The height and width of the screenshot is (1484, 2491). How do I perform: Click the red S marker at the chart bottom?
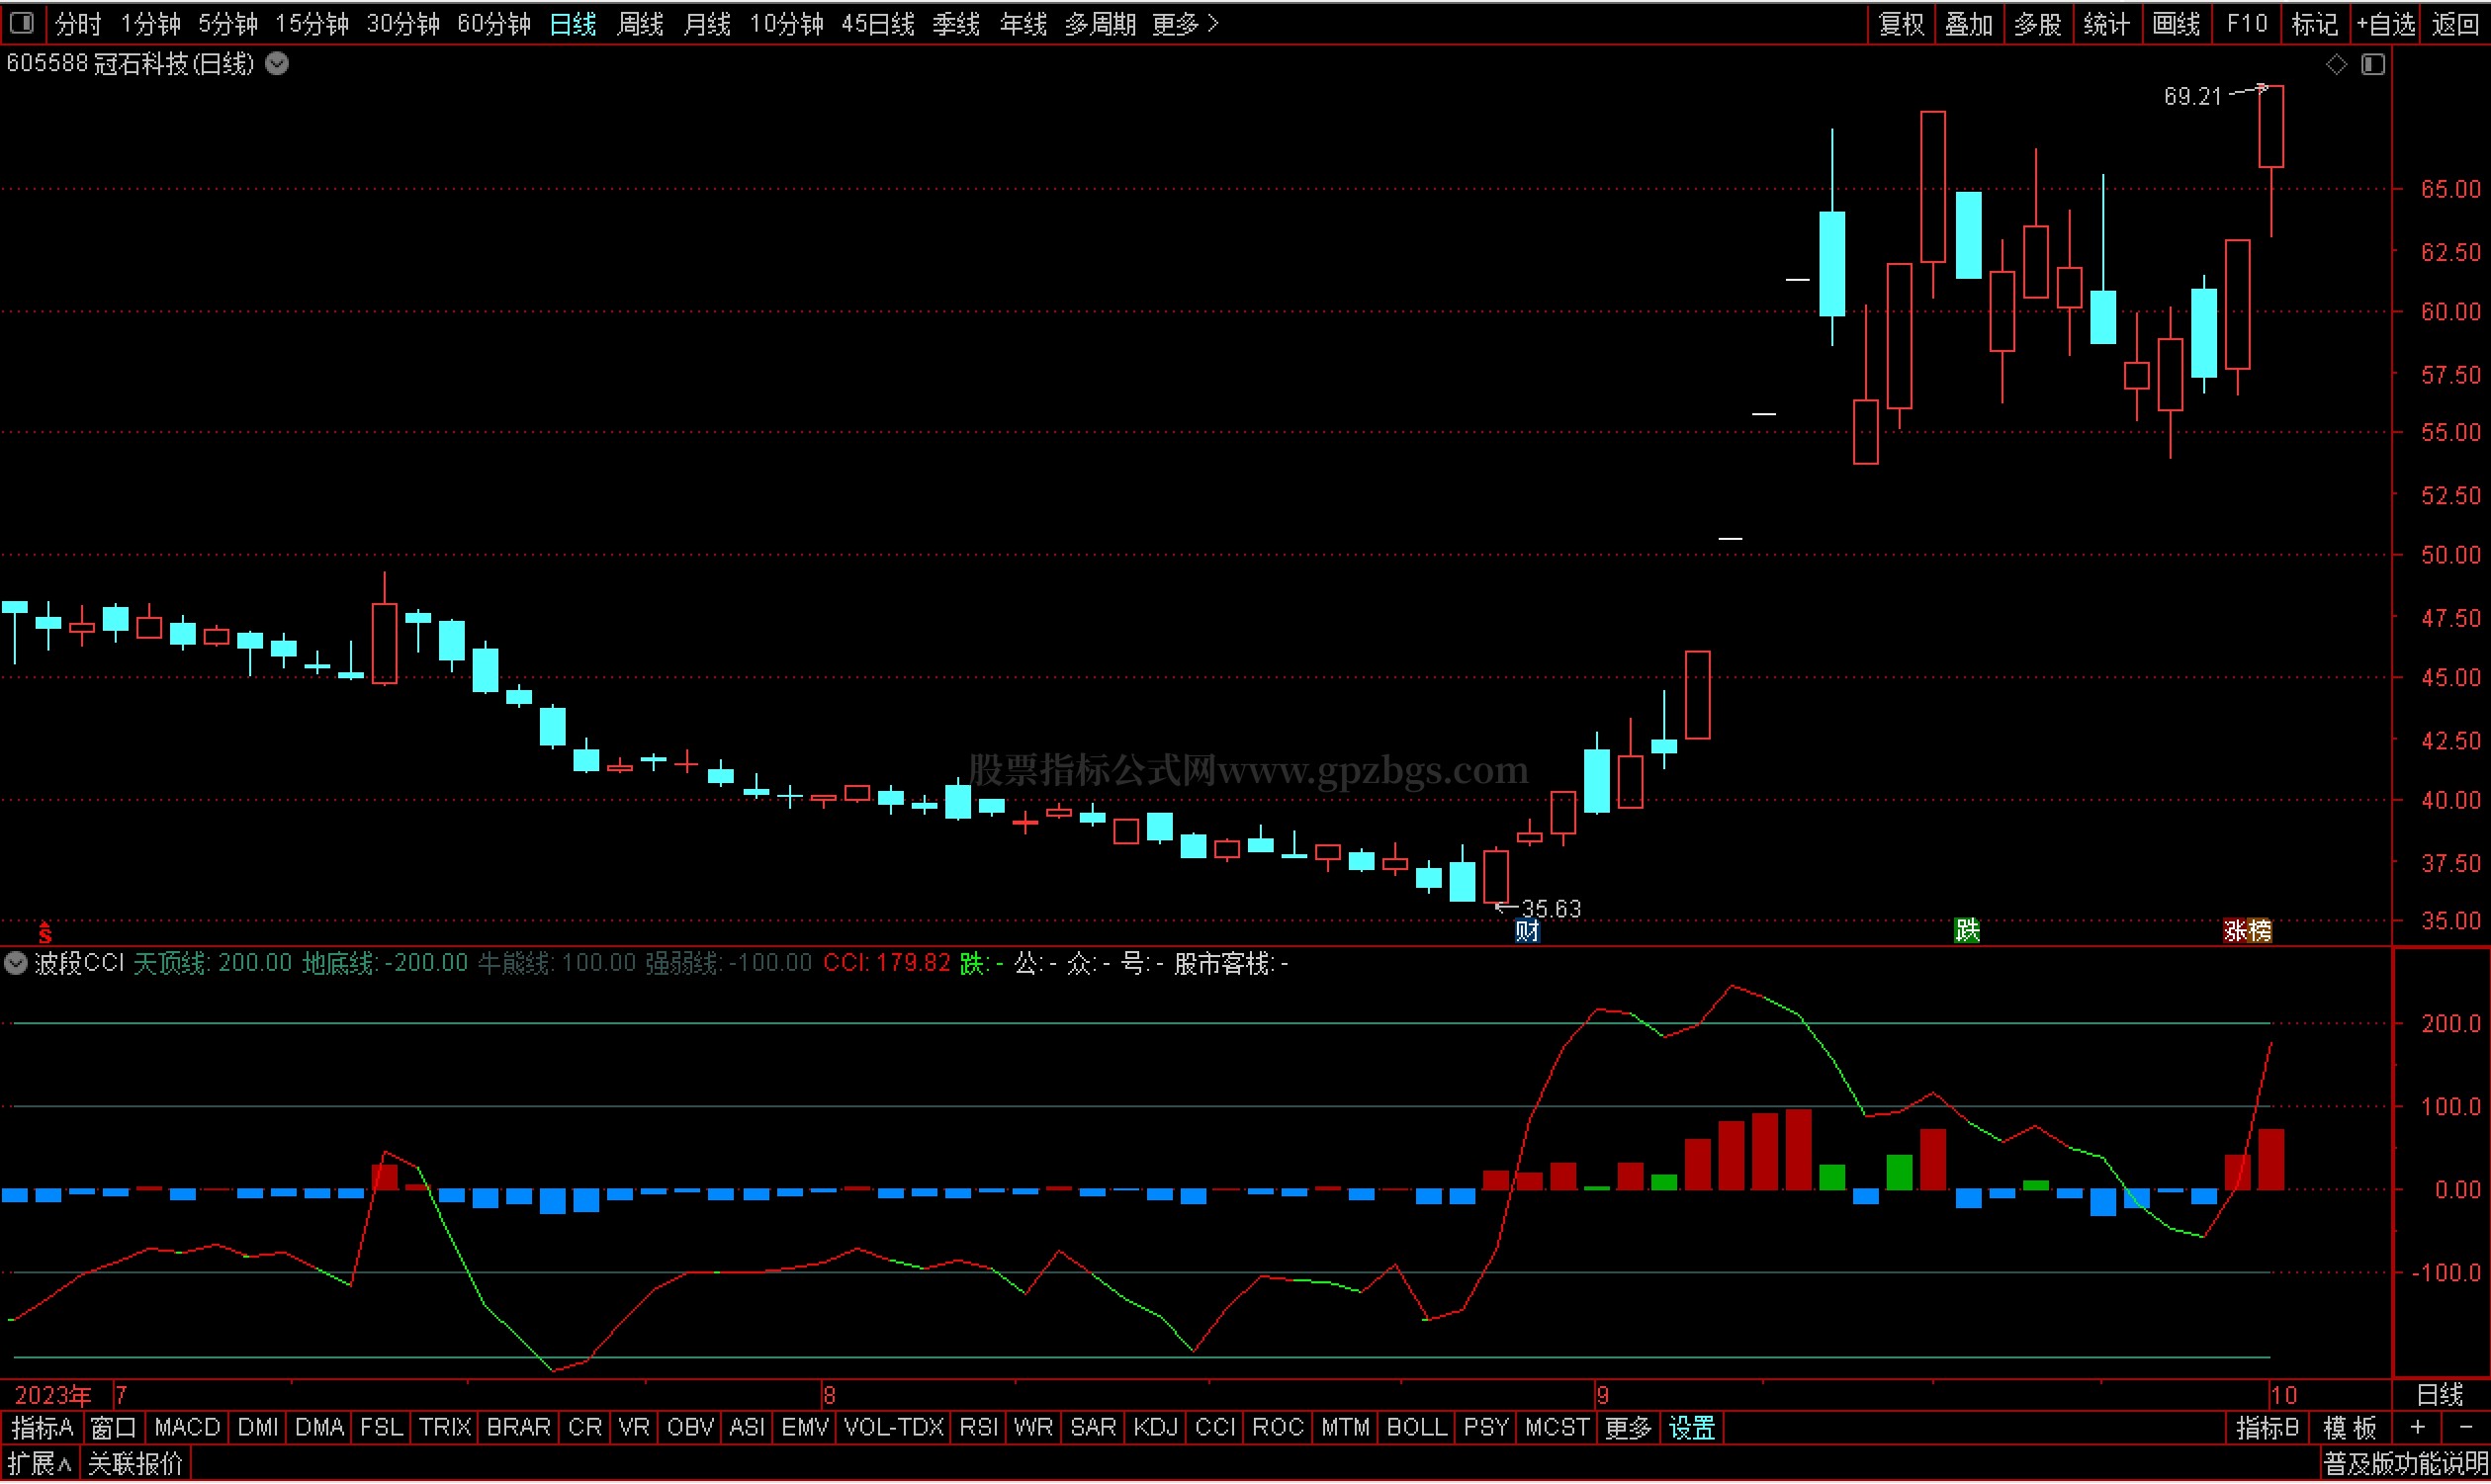45,932
